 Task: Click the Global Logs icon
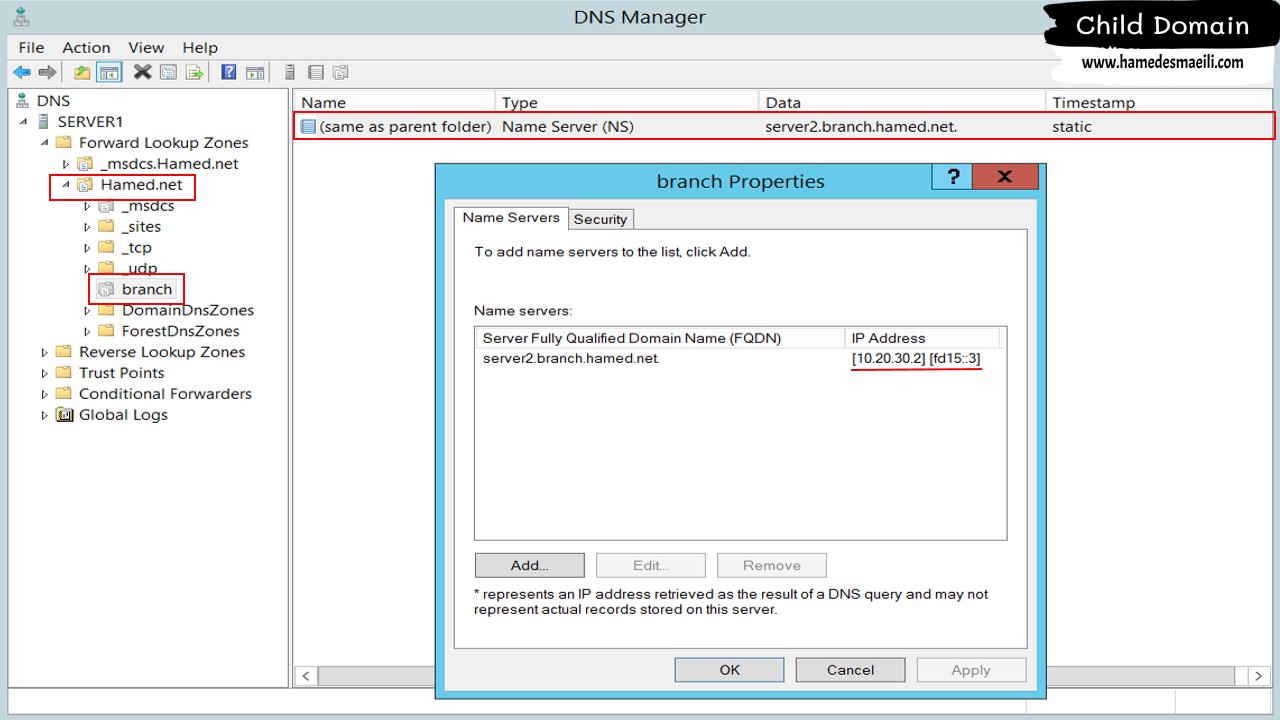coord(65,415)
